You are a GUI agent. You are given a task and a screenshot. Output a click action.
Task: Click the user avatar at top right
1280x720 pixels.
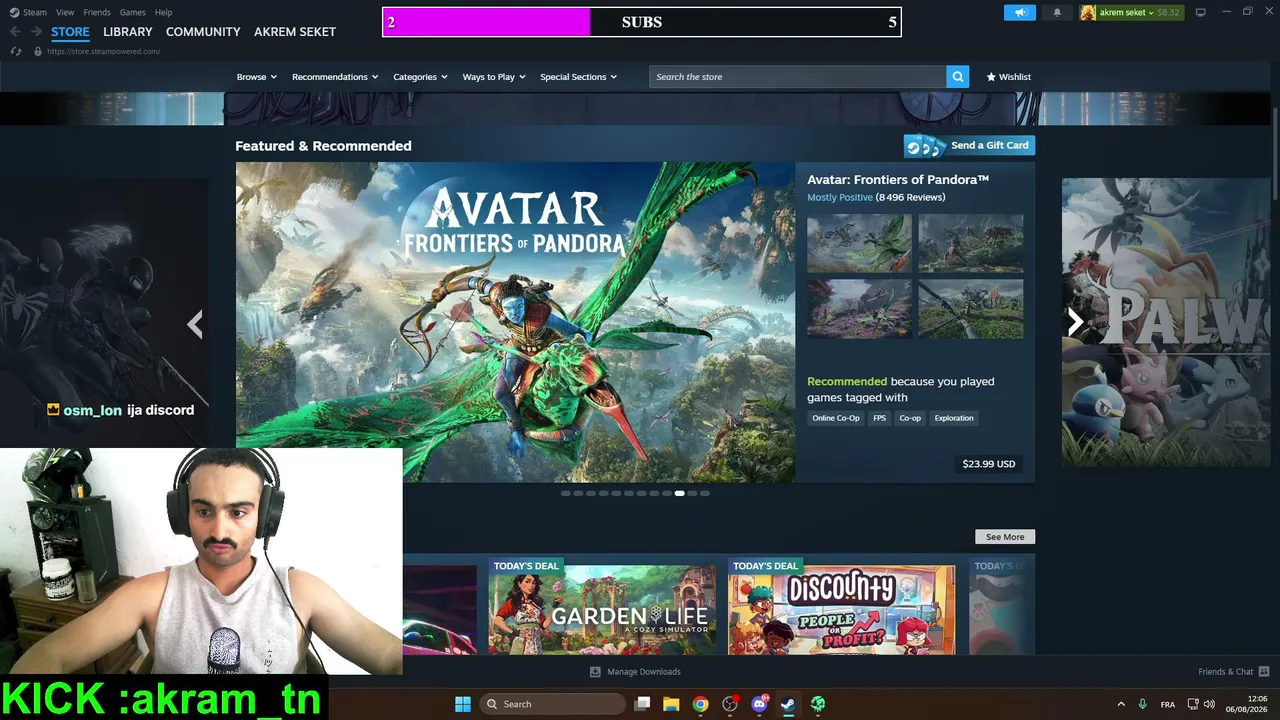[1088, 12]
